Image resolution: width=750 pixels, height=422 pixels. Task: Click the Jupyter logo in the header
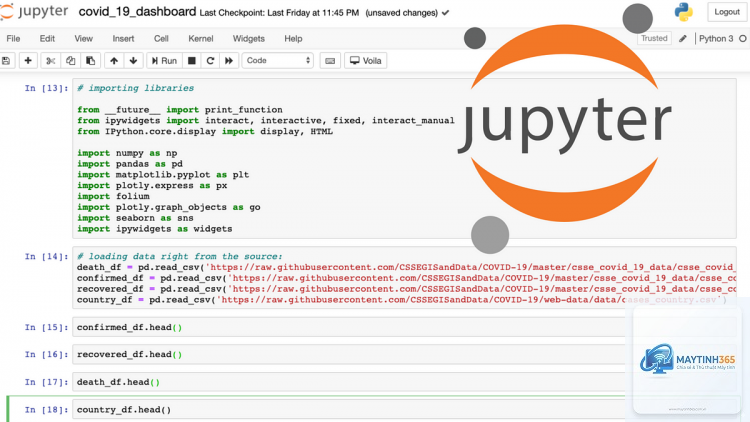(x=33, y=12)
